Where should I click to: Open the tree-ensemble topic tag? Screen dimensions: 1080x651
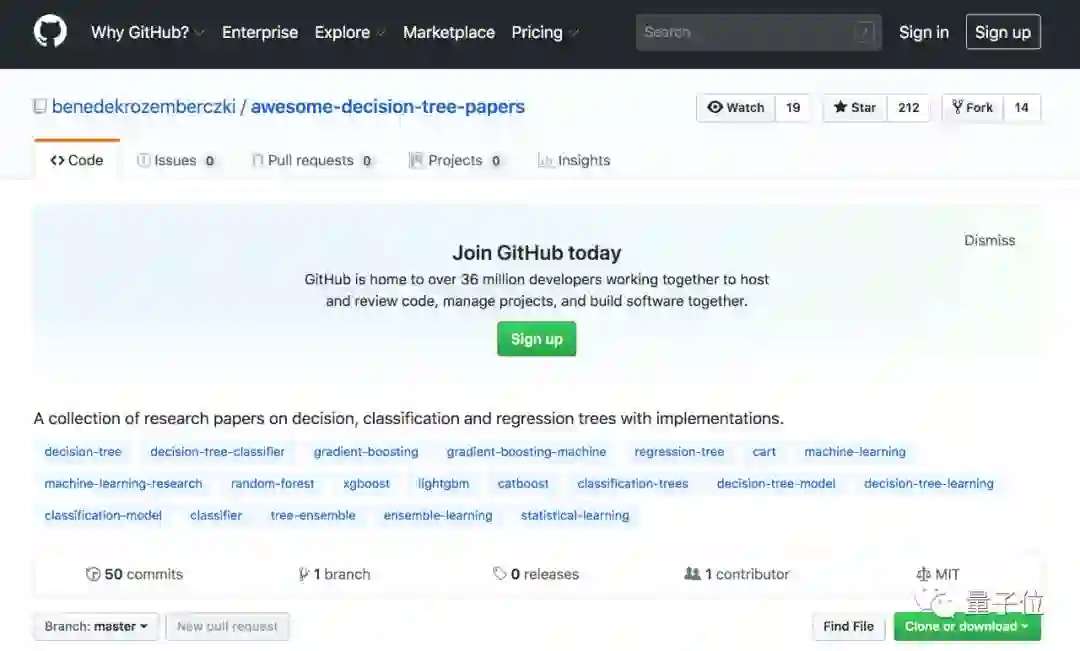tap(313, 515)
